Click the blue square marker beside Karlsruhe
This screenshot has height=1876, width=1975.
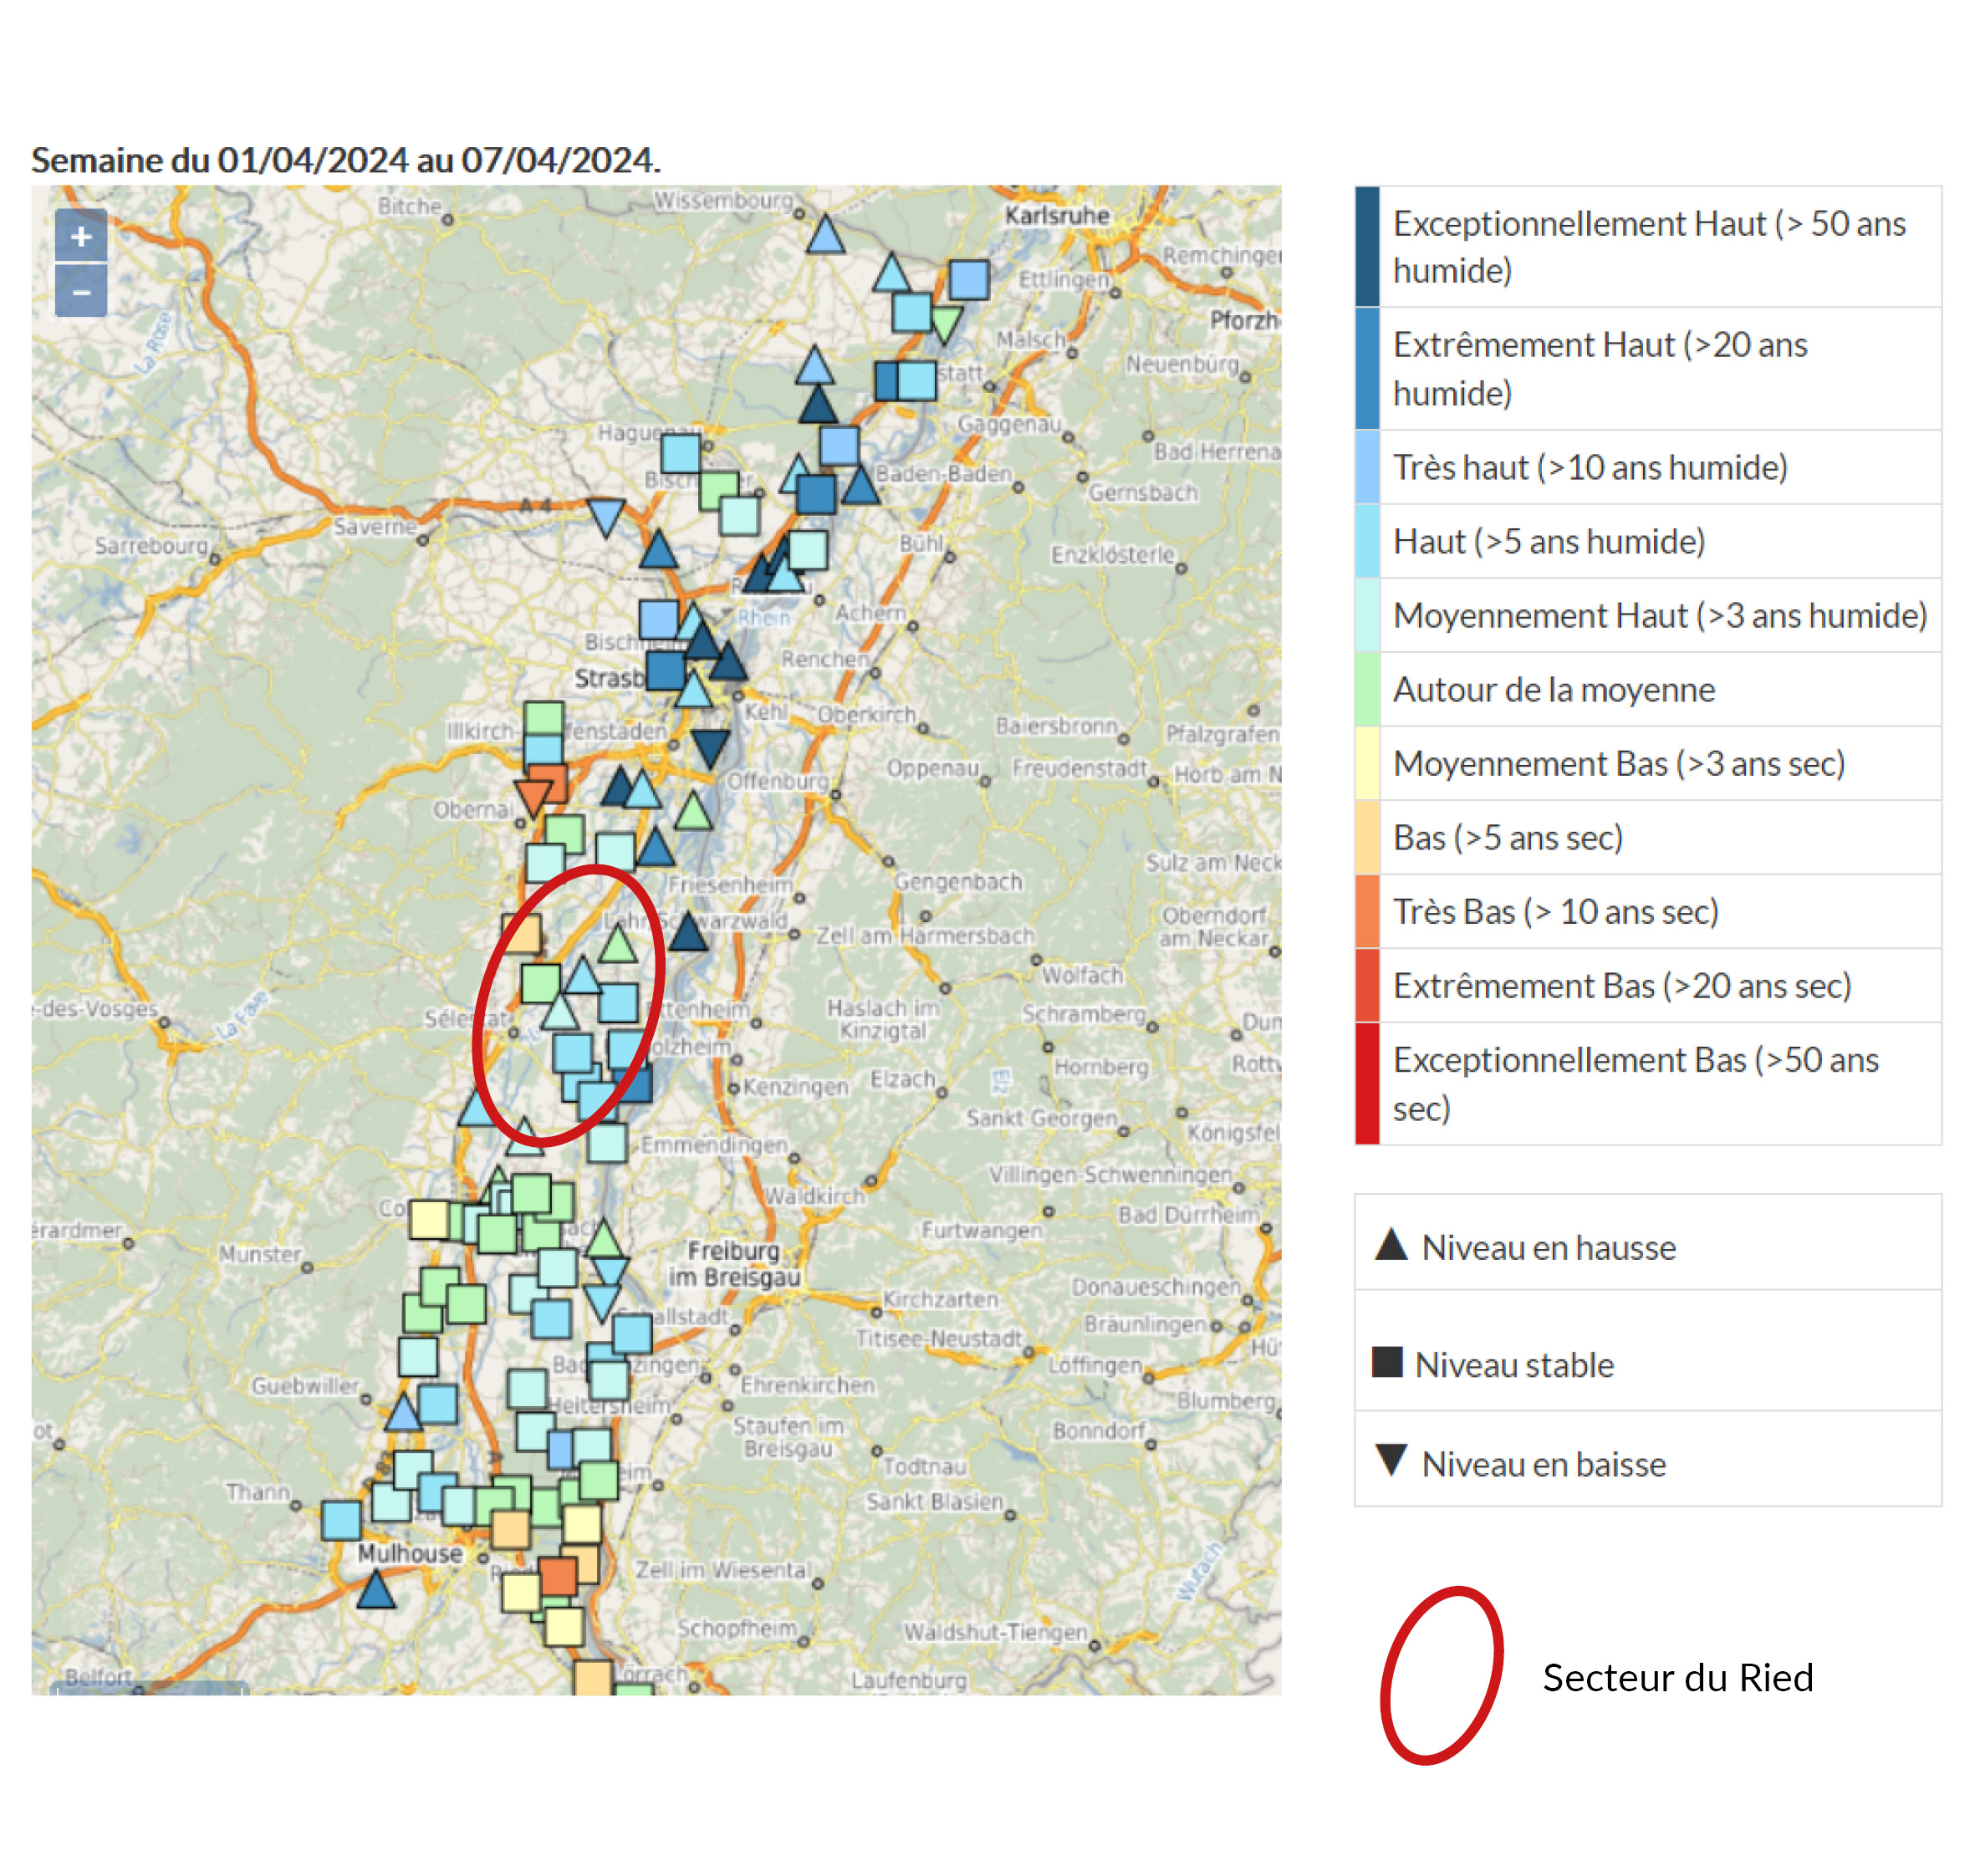tap(968, 279)
